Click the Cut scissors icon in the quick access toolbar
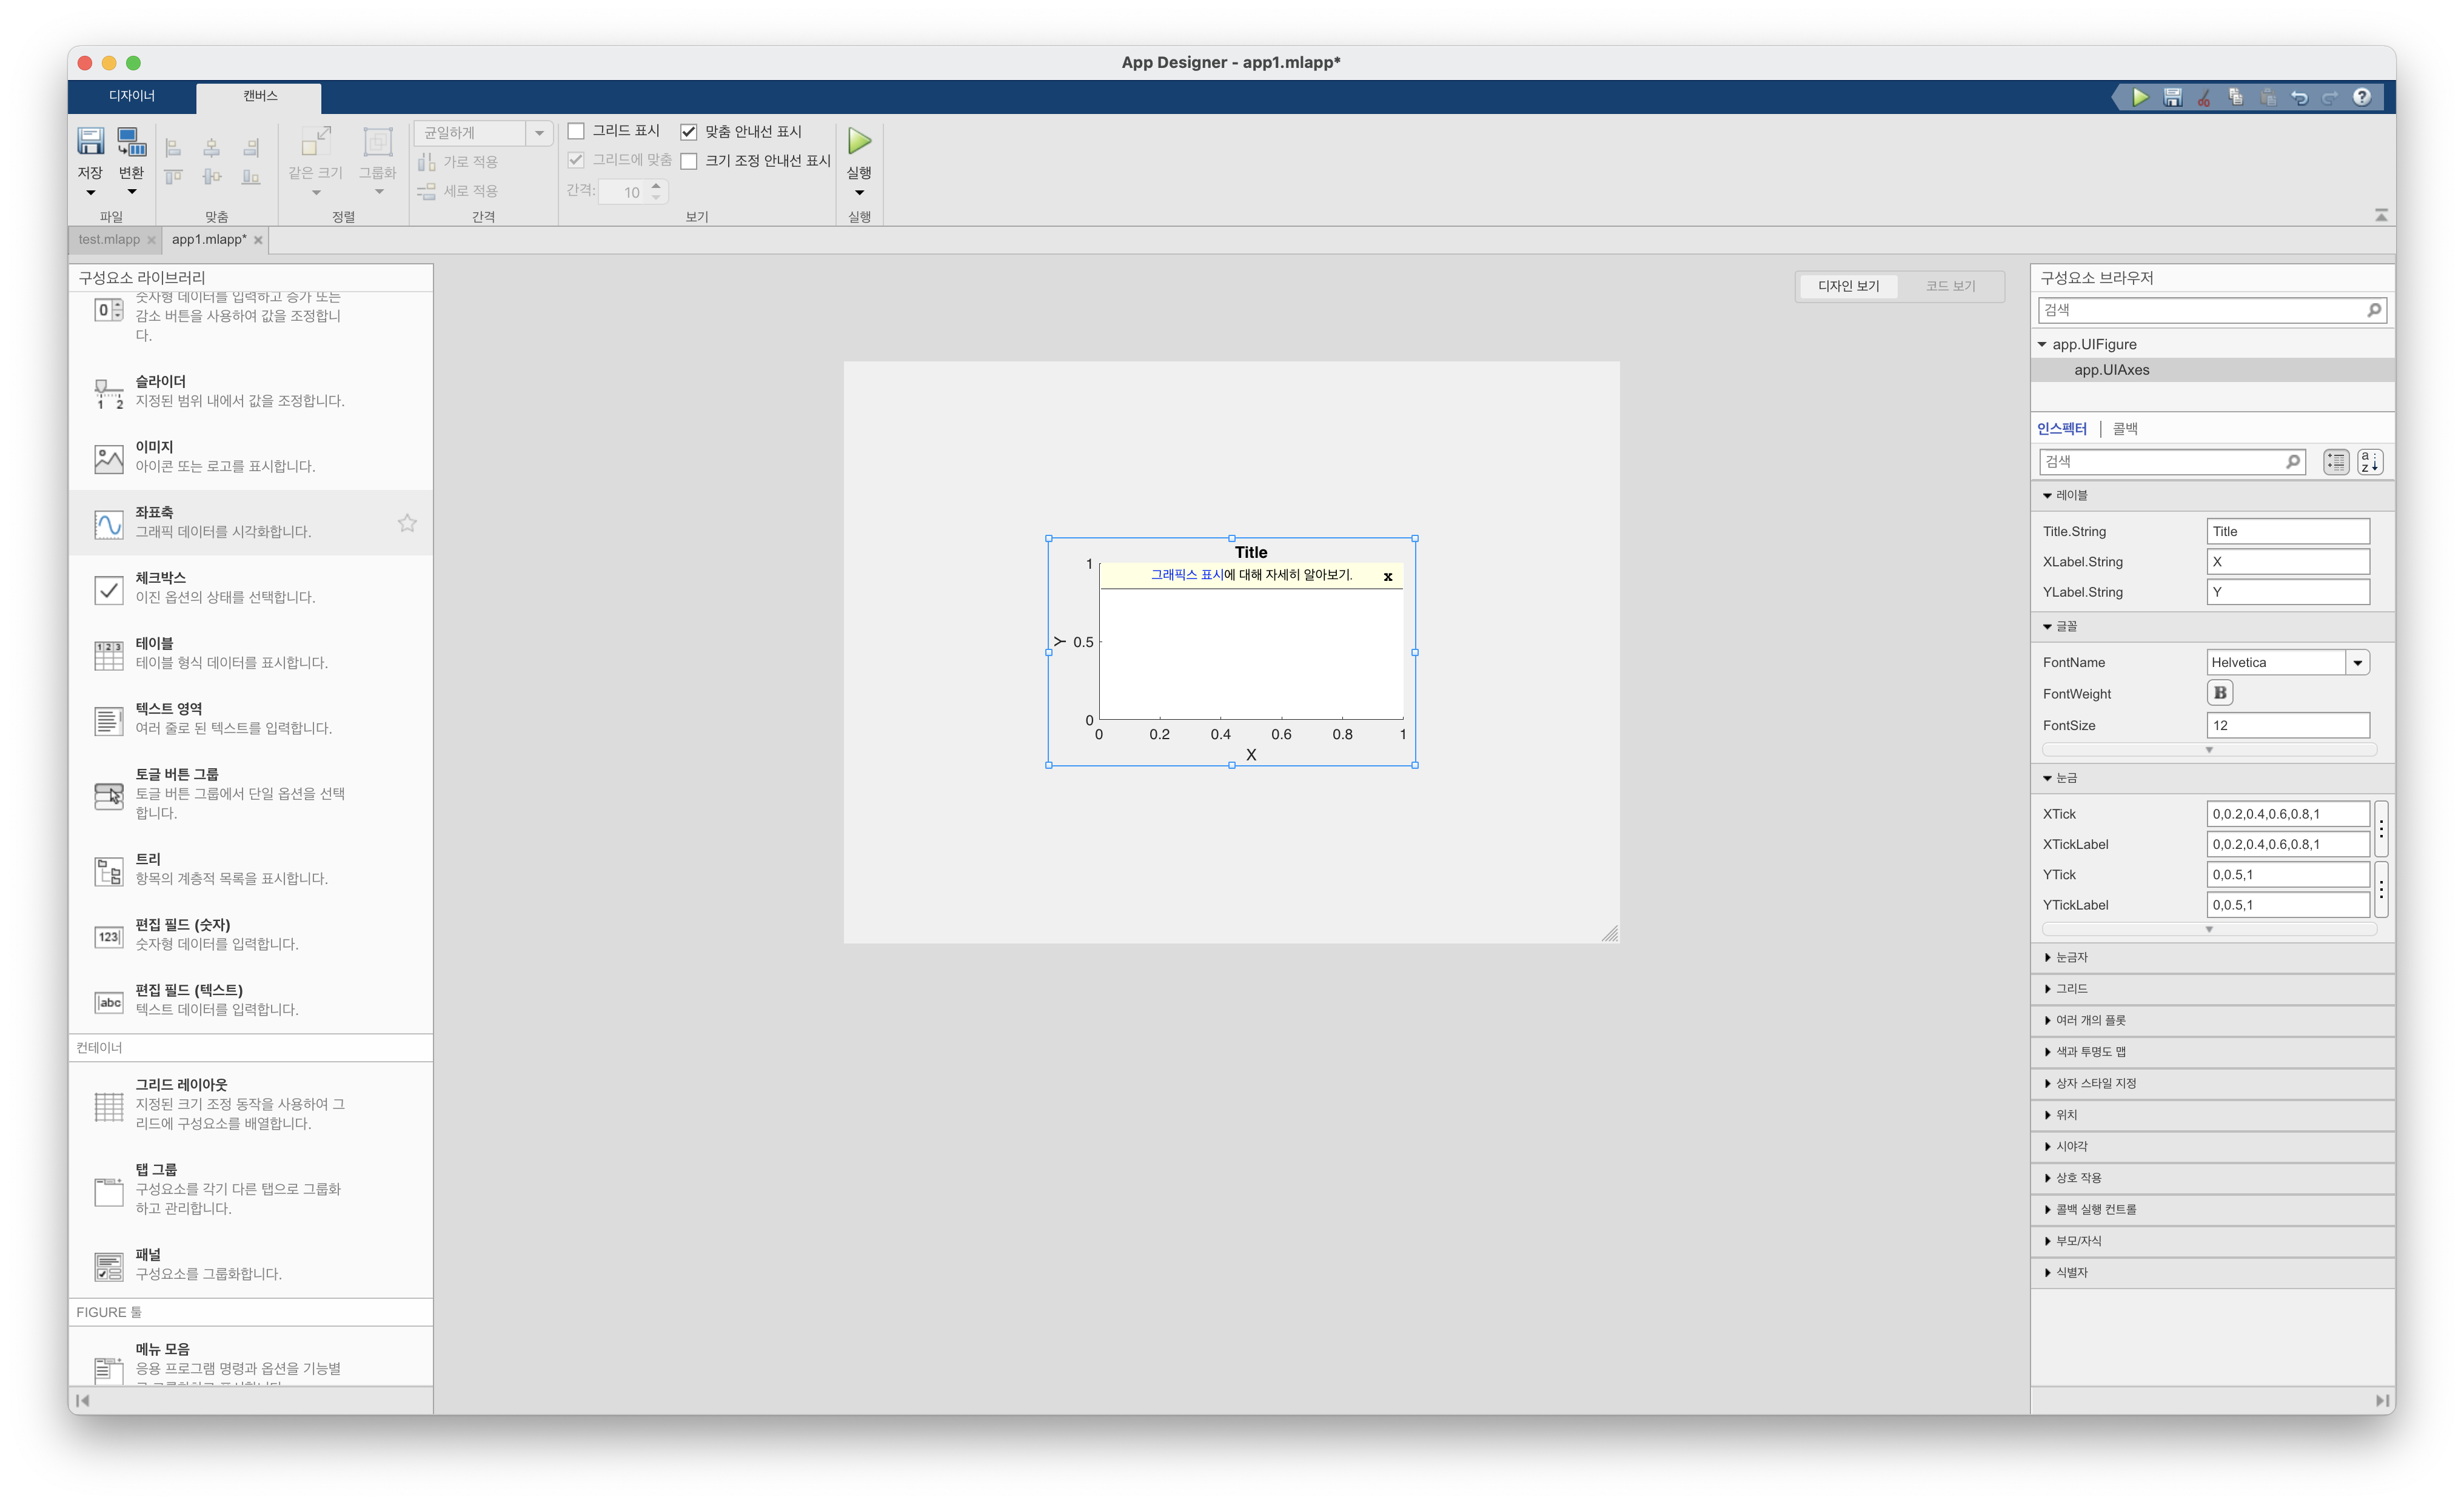2464x1505 pixels. tap(2204, 97)
